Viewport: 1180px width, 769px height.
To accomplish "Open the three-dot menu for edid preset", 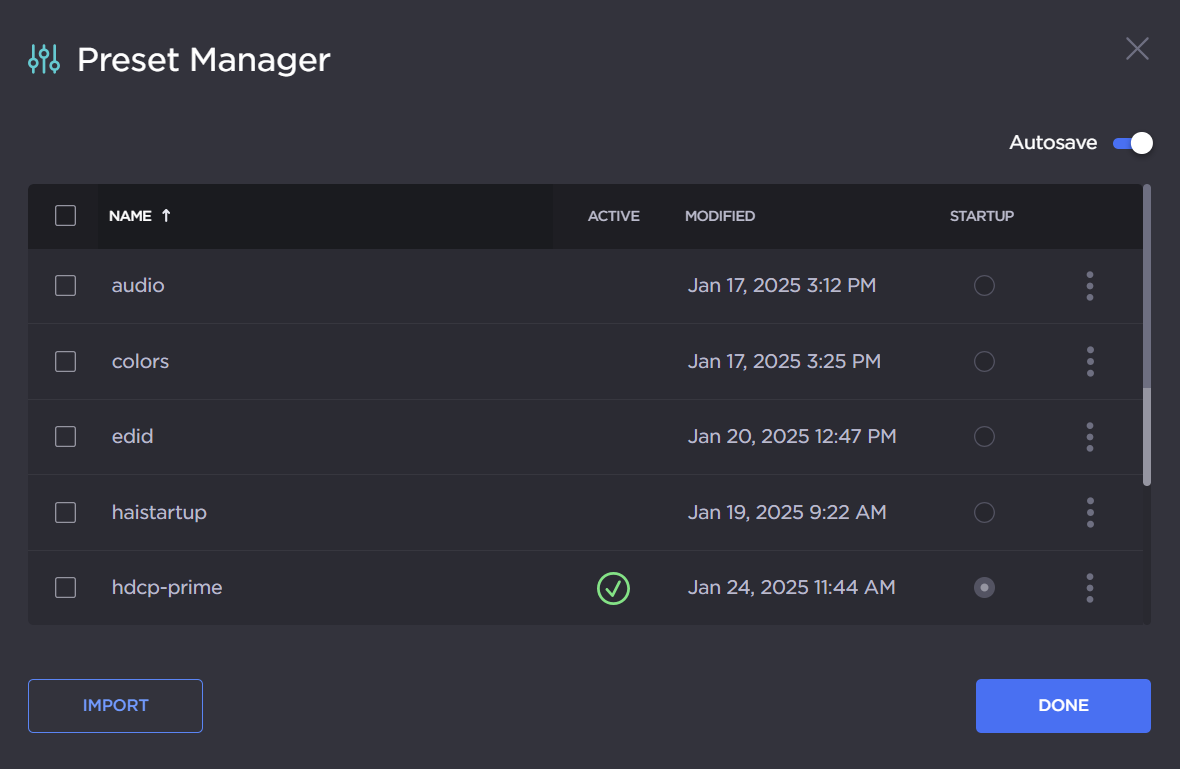I will 1089,437.
